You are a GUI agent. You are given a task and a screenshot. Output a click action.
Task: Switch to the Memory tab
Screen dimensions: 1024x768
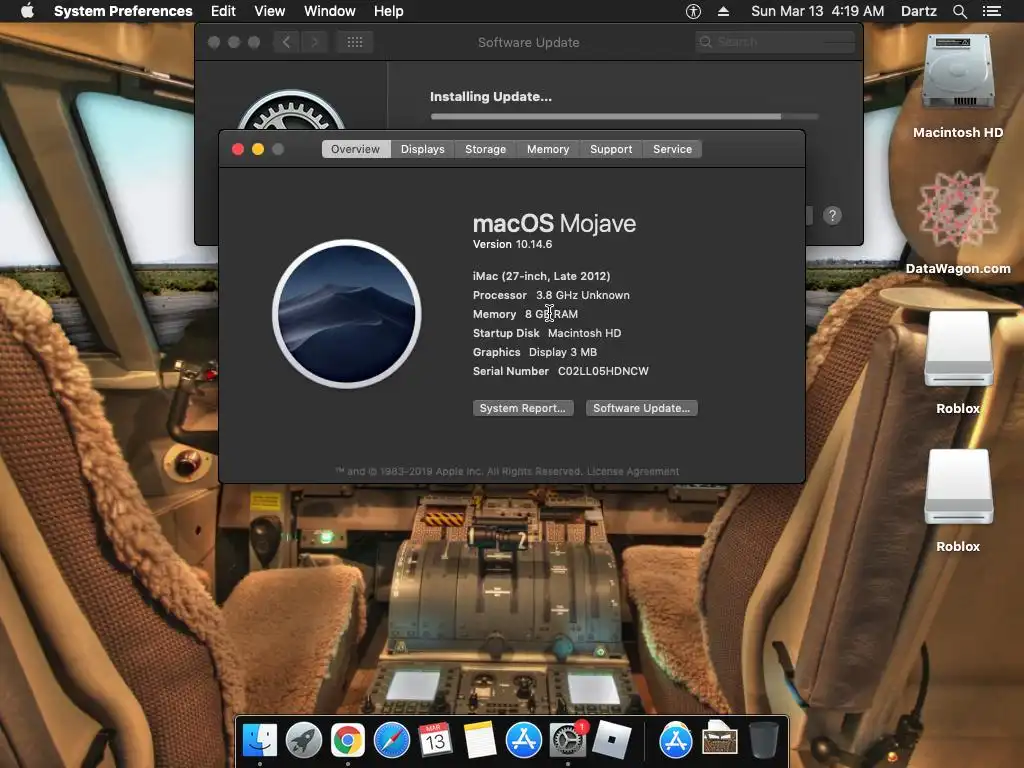point(548,149)
